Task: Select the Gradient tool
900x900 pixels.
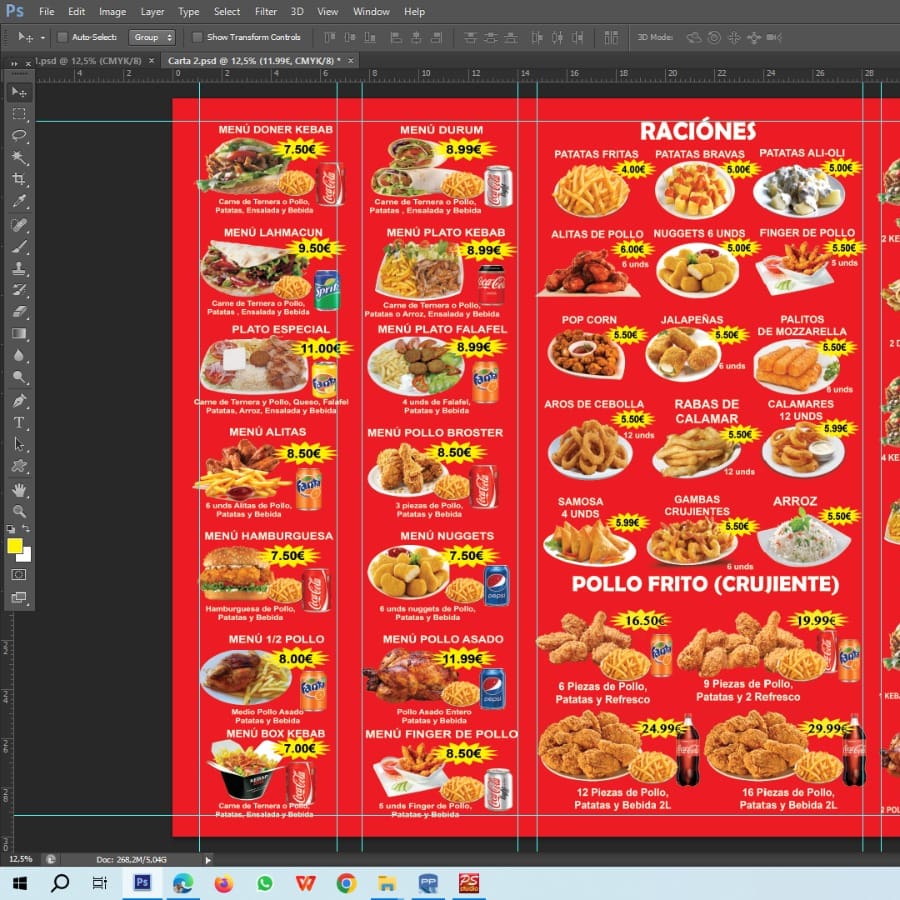Action: tap(19, 334)
